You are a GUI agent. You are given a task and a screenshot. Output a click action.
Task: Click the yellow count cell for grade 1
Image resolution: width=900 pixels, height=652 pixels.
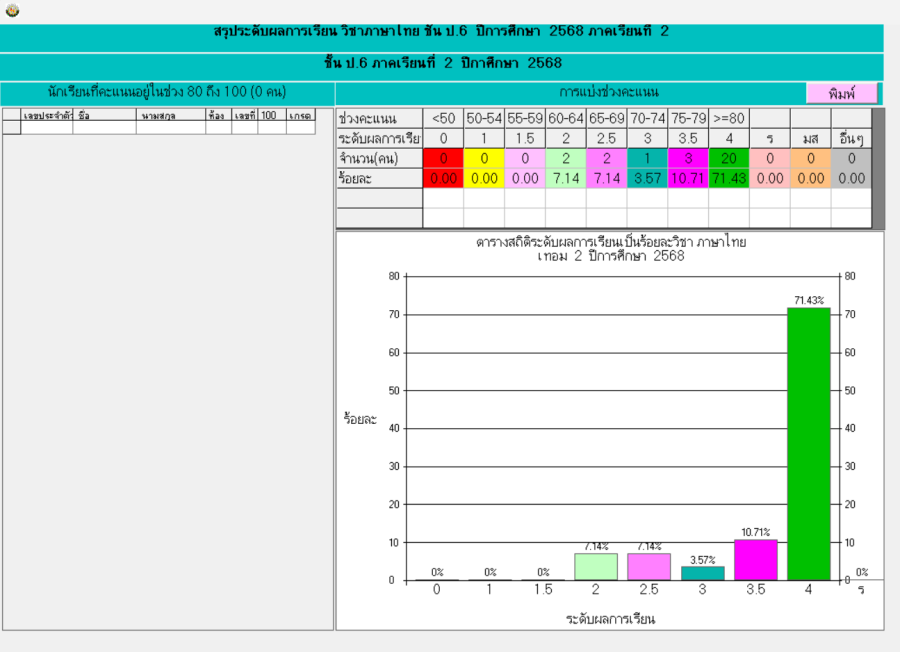coord(484,158)
